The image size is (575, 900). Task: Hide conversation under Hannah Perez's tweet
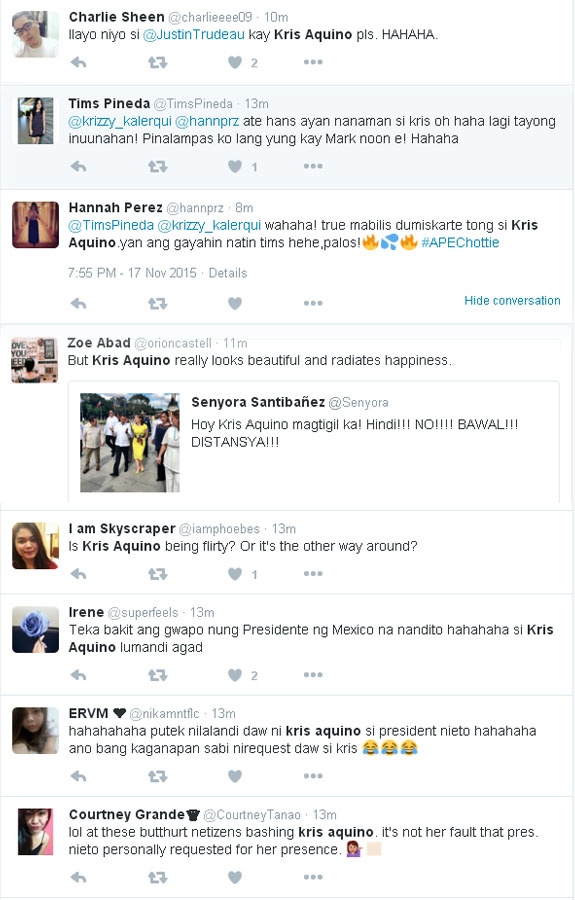[x=512, y=300]
